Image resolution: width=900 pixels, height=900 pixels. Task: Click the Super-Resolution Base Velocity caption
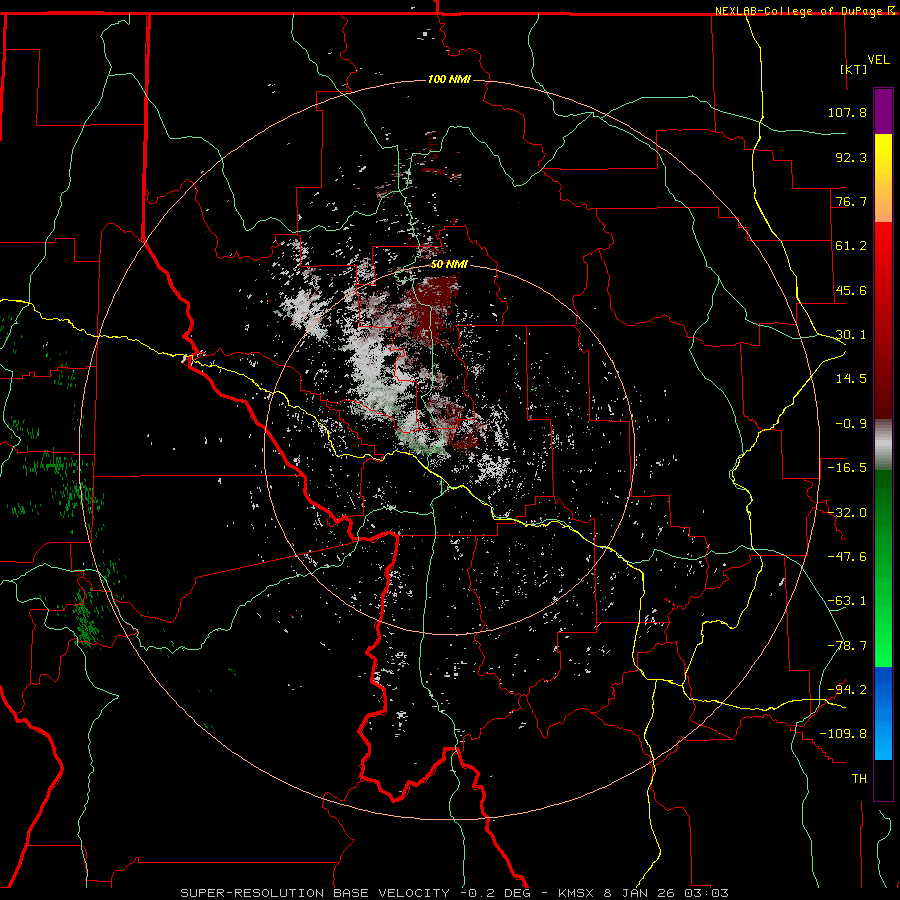coord(454,893)
